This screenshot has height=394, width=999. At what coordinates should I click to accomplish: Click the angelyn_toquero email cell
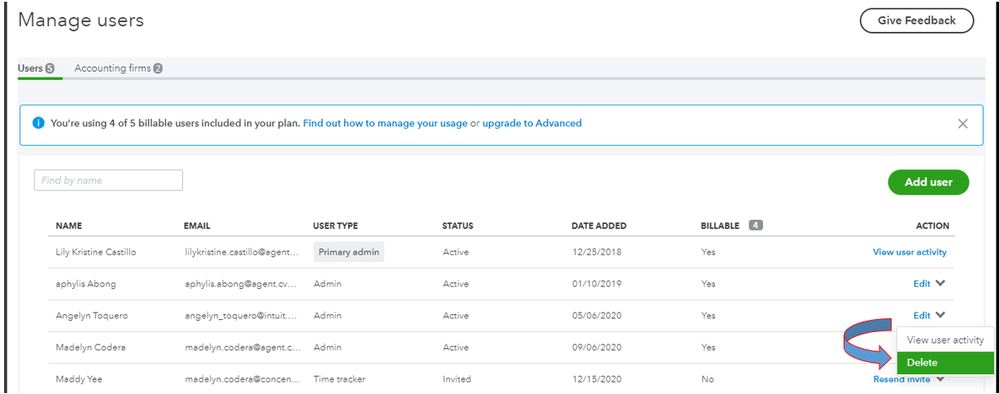241,315
